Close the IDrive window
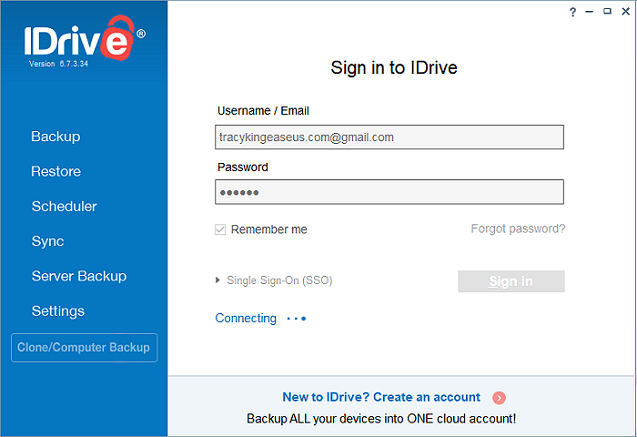 coord(626,11)
